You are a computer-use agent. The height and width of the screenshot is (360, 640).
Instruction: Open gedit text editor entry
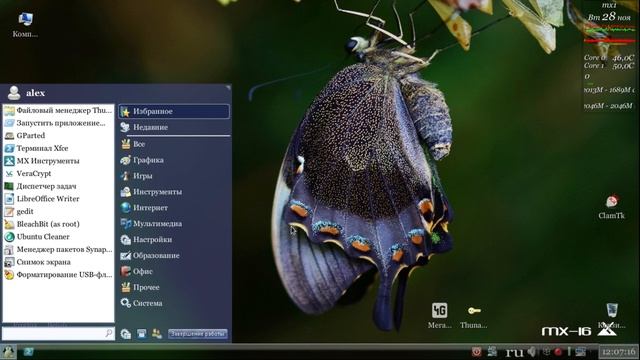tap(58, 211)
